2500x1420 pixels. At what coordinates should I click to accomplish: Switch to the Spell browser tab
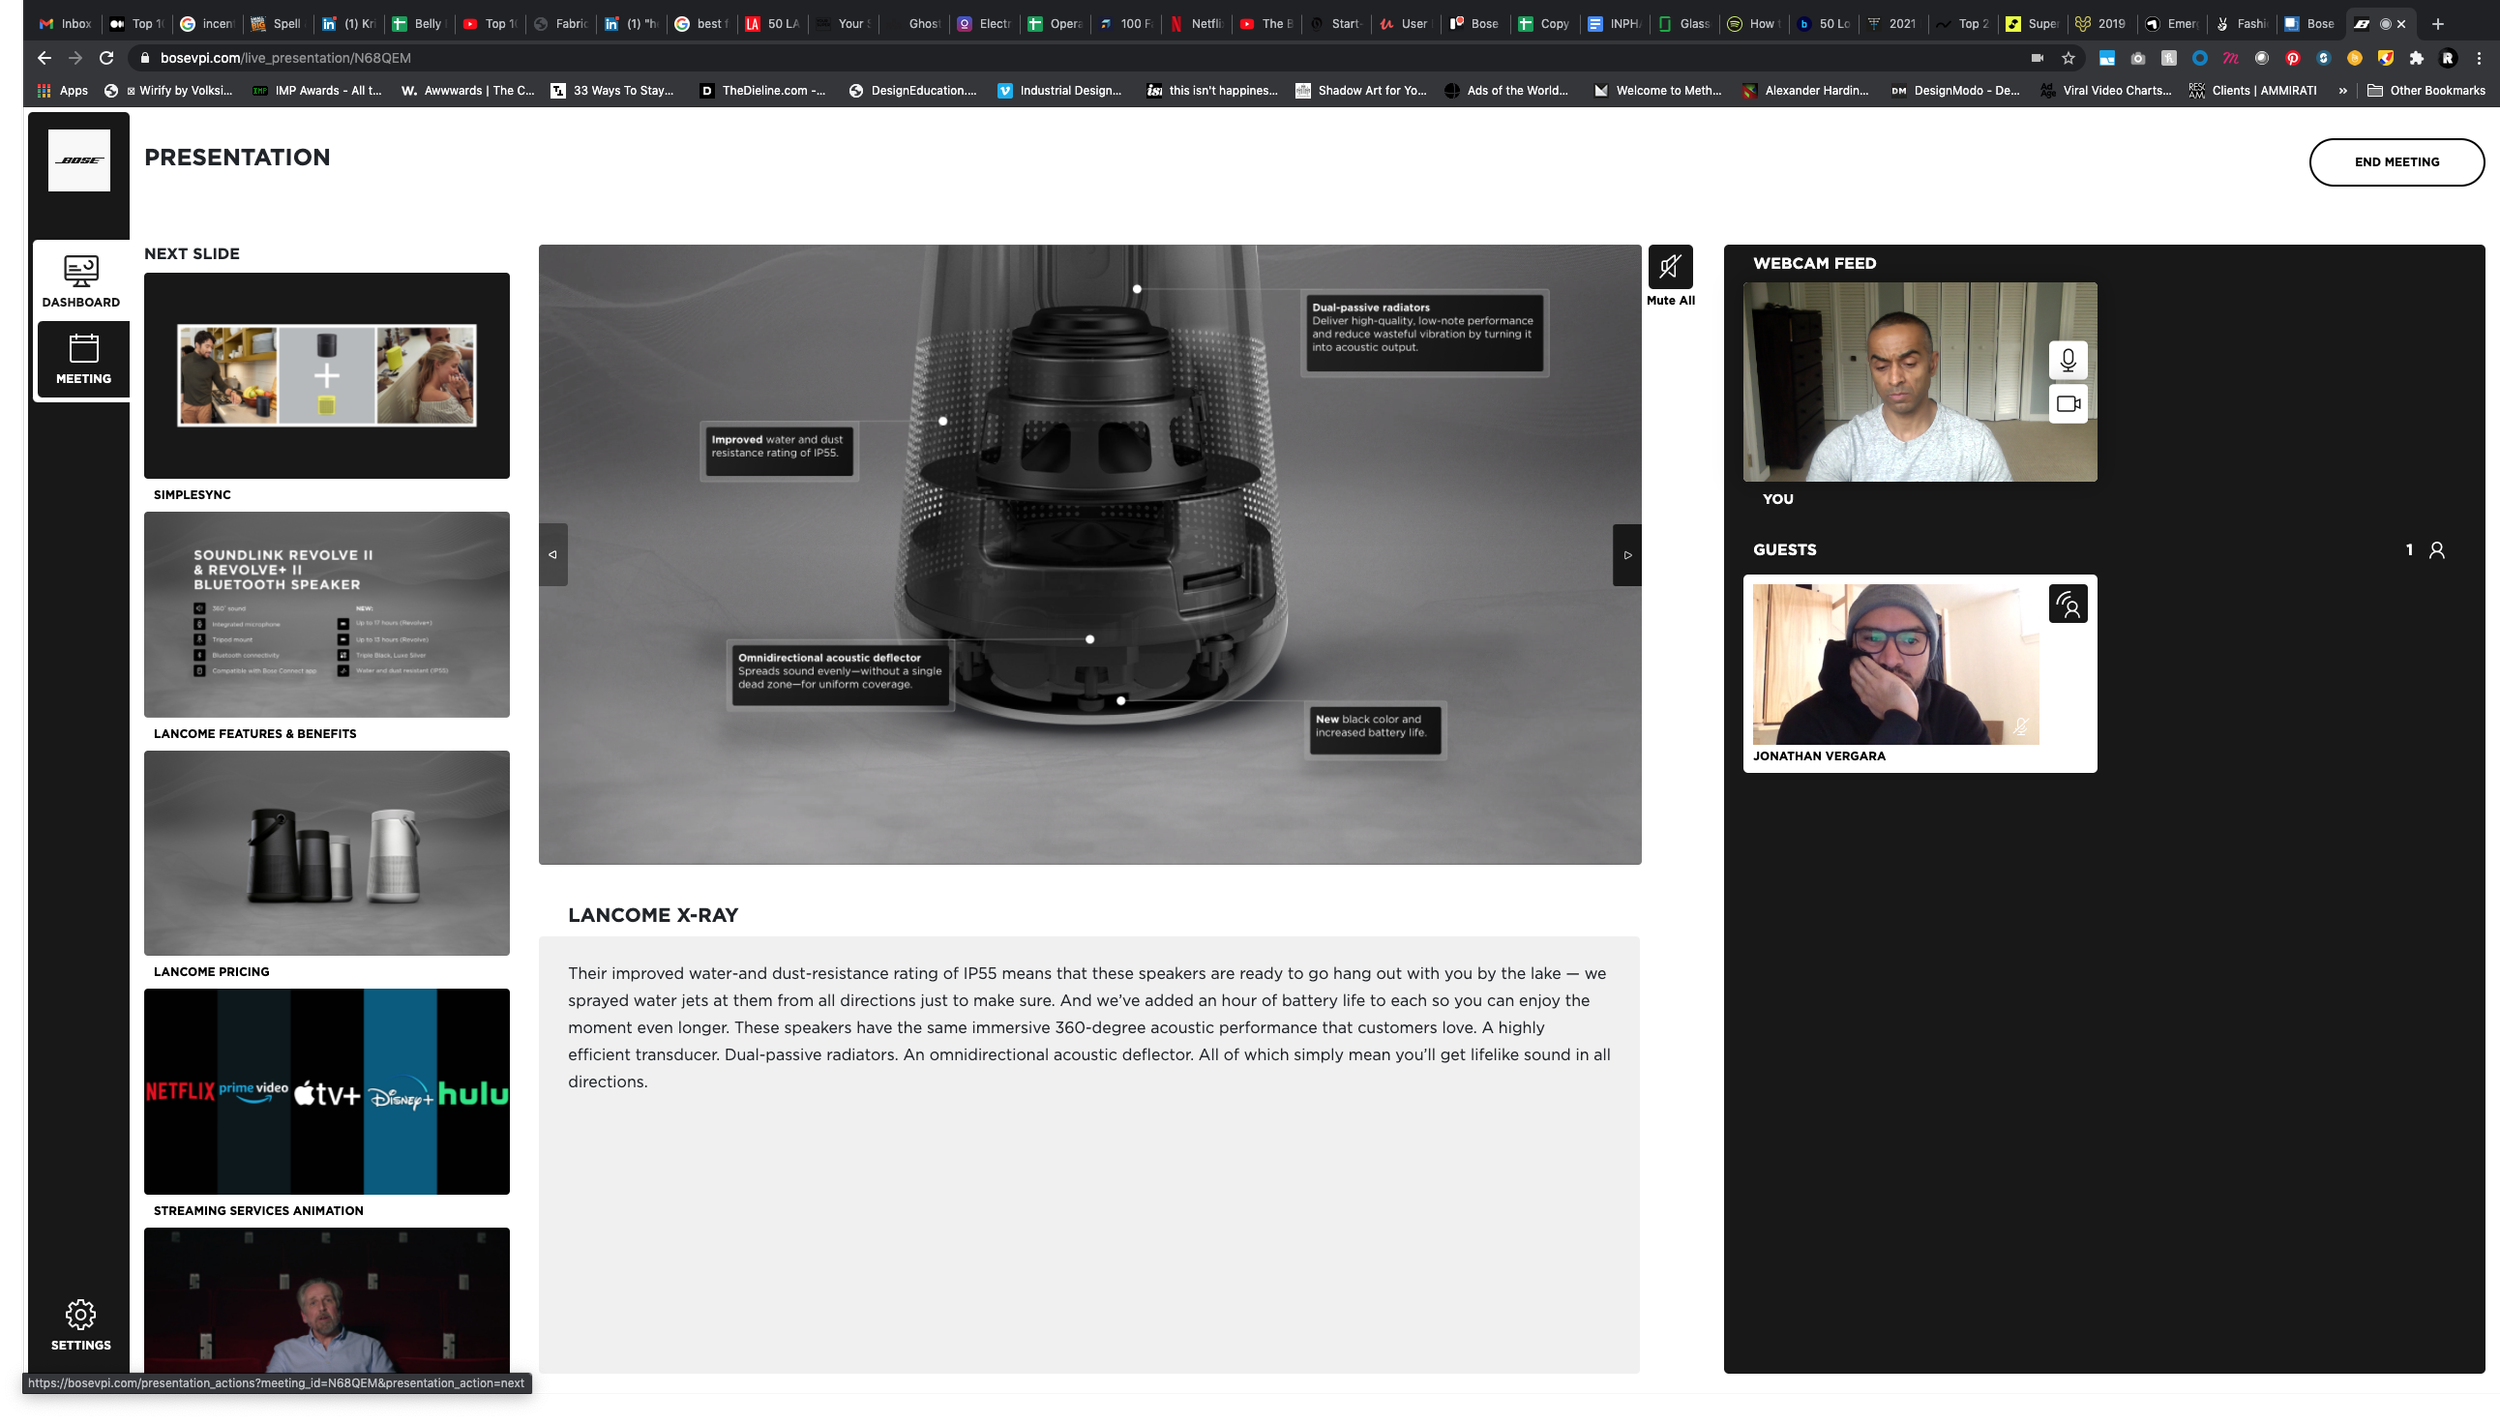pos(276,24)
